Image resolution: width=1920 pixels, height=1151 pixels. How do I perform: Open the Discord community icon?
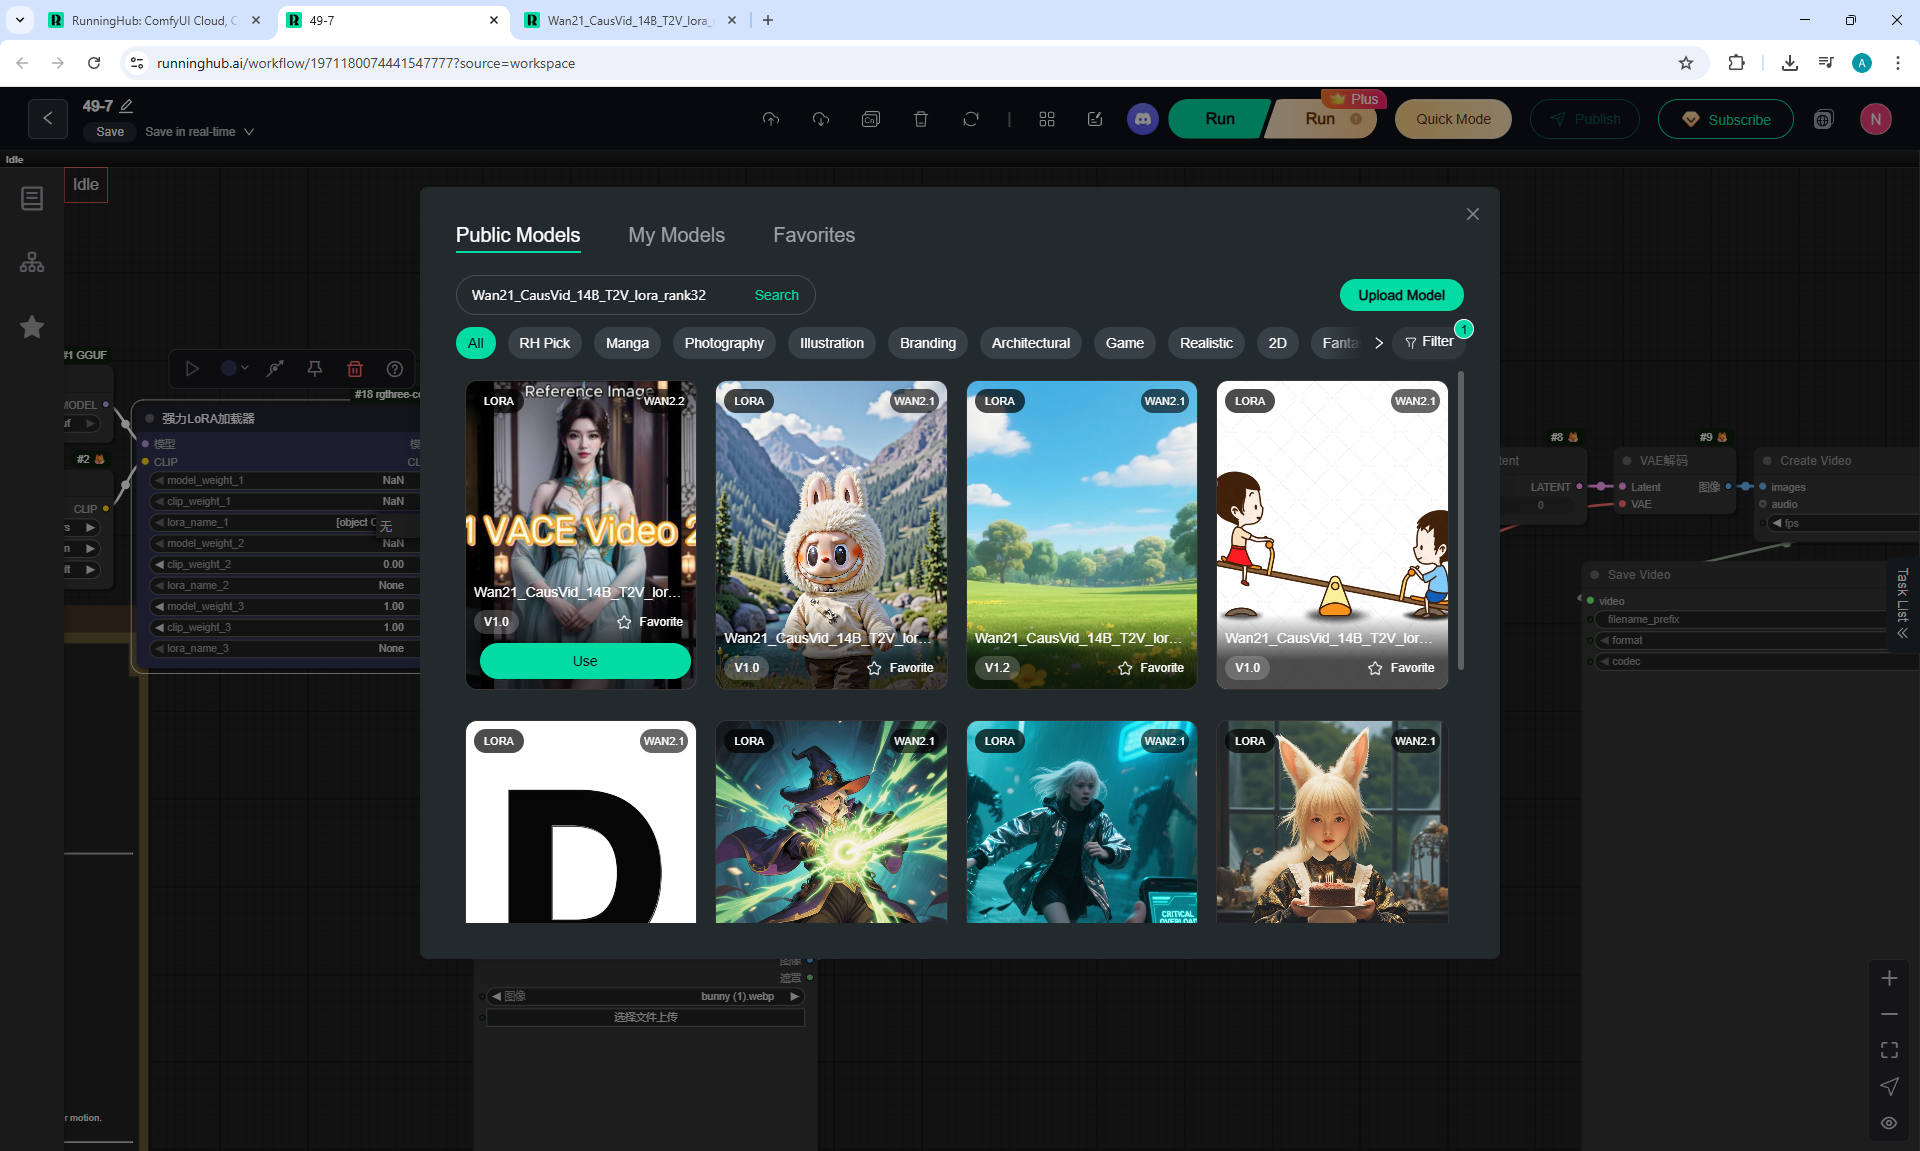[x=1142, y=119]
